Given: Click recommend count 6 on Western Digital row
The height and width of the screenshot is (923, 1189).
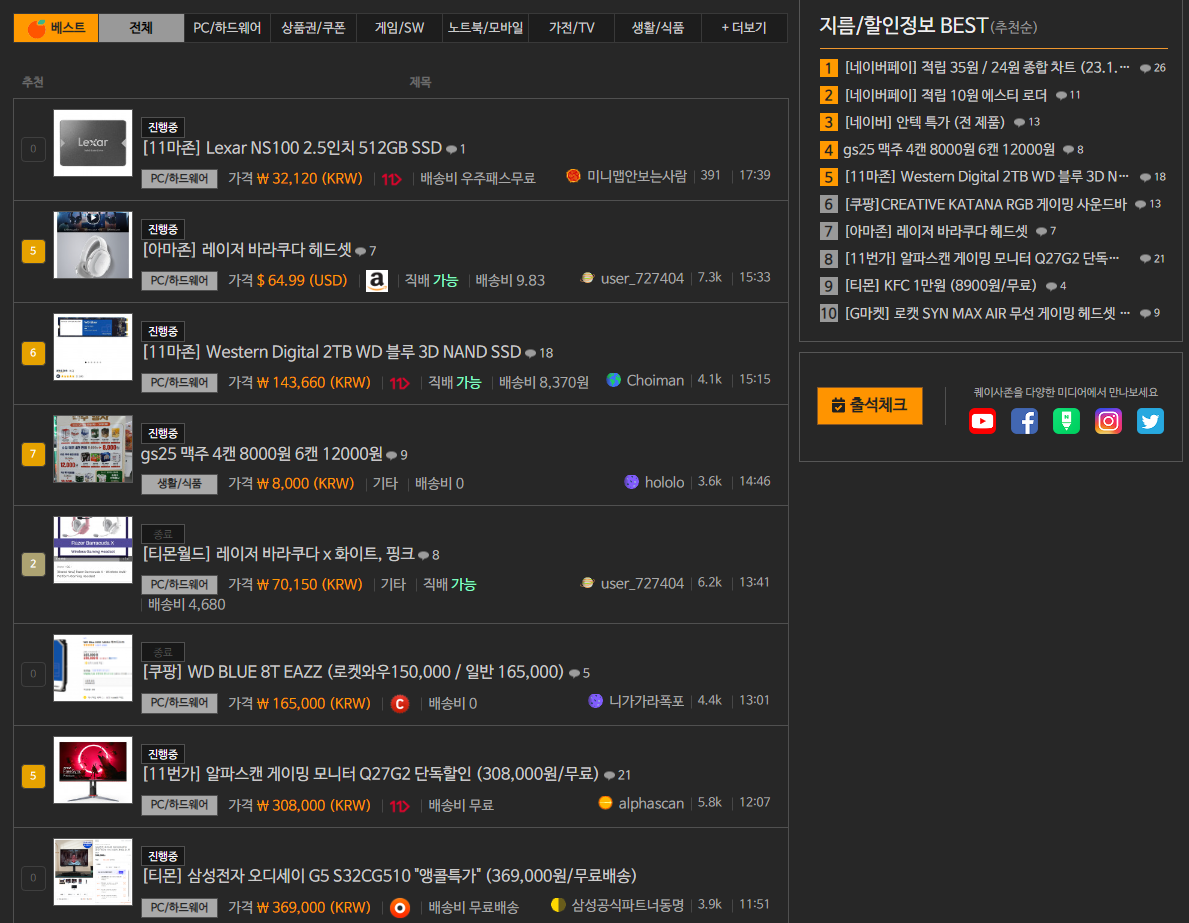Looking at the screenshot, I should (33, 353).
